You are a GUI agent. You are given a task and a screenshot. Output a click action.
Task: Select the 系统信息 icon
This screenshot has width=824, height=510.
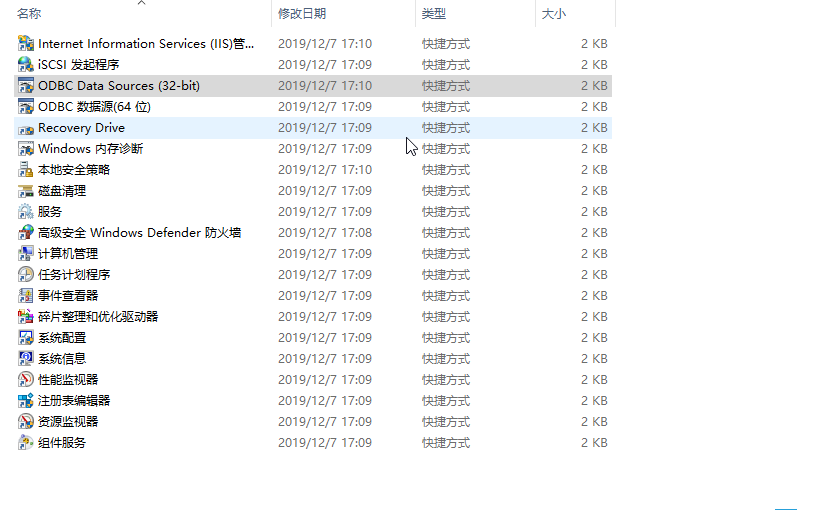coord(25,359)
